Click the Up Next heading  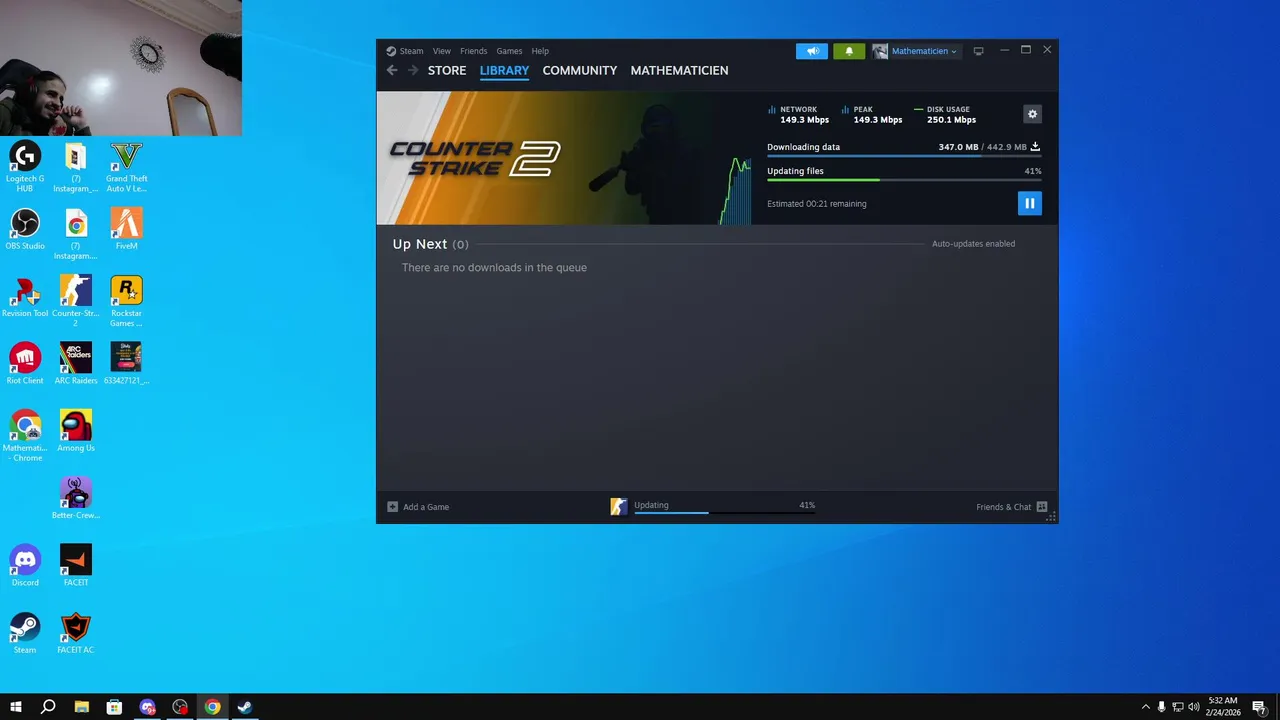(420, 244)
